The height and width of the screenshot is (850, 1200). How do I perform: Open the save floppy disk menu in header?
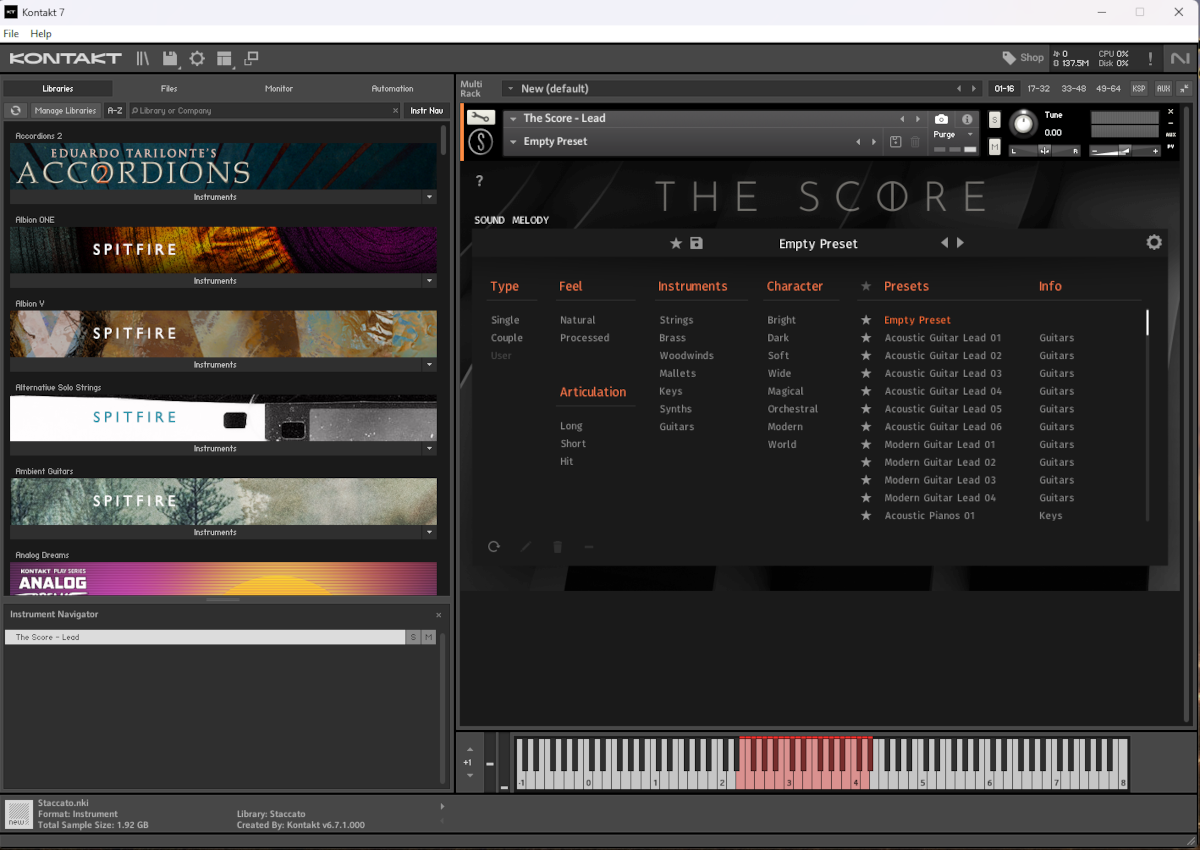[170, 58]
